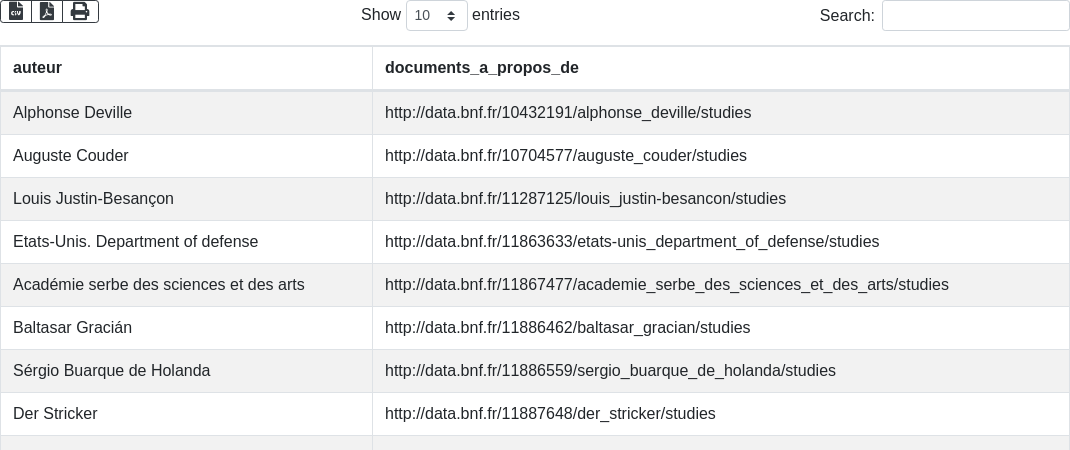The width and height of the screenshot is (1070, 450).
Task: Select the Auguste Couder author cell
Action: (70, 156)
